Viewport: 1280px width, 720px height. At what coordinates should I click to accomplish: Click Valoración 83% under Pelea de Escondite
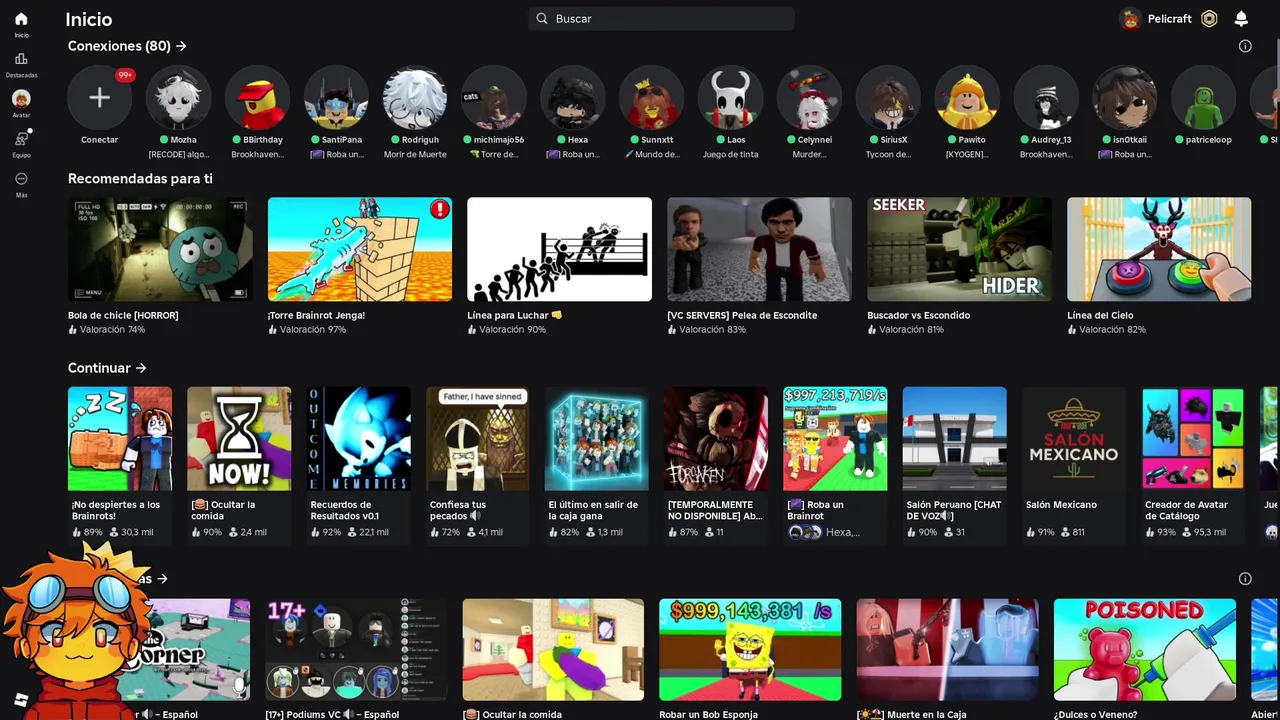coord(712,330)
